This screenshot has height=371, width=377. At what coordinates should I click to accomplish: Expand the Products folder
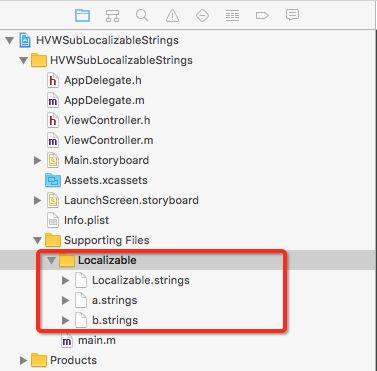pos(23,360)
